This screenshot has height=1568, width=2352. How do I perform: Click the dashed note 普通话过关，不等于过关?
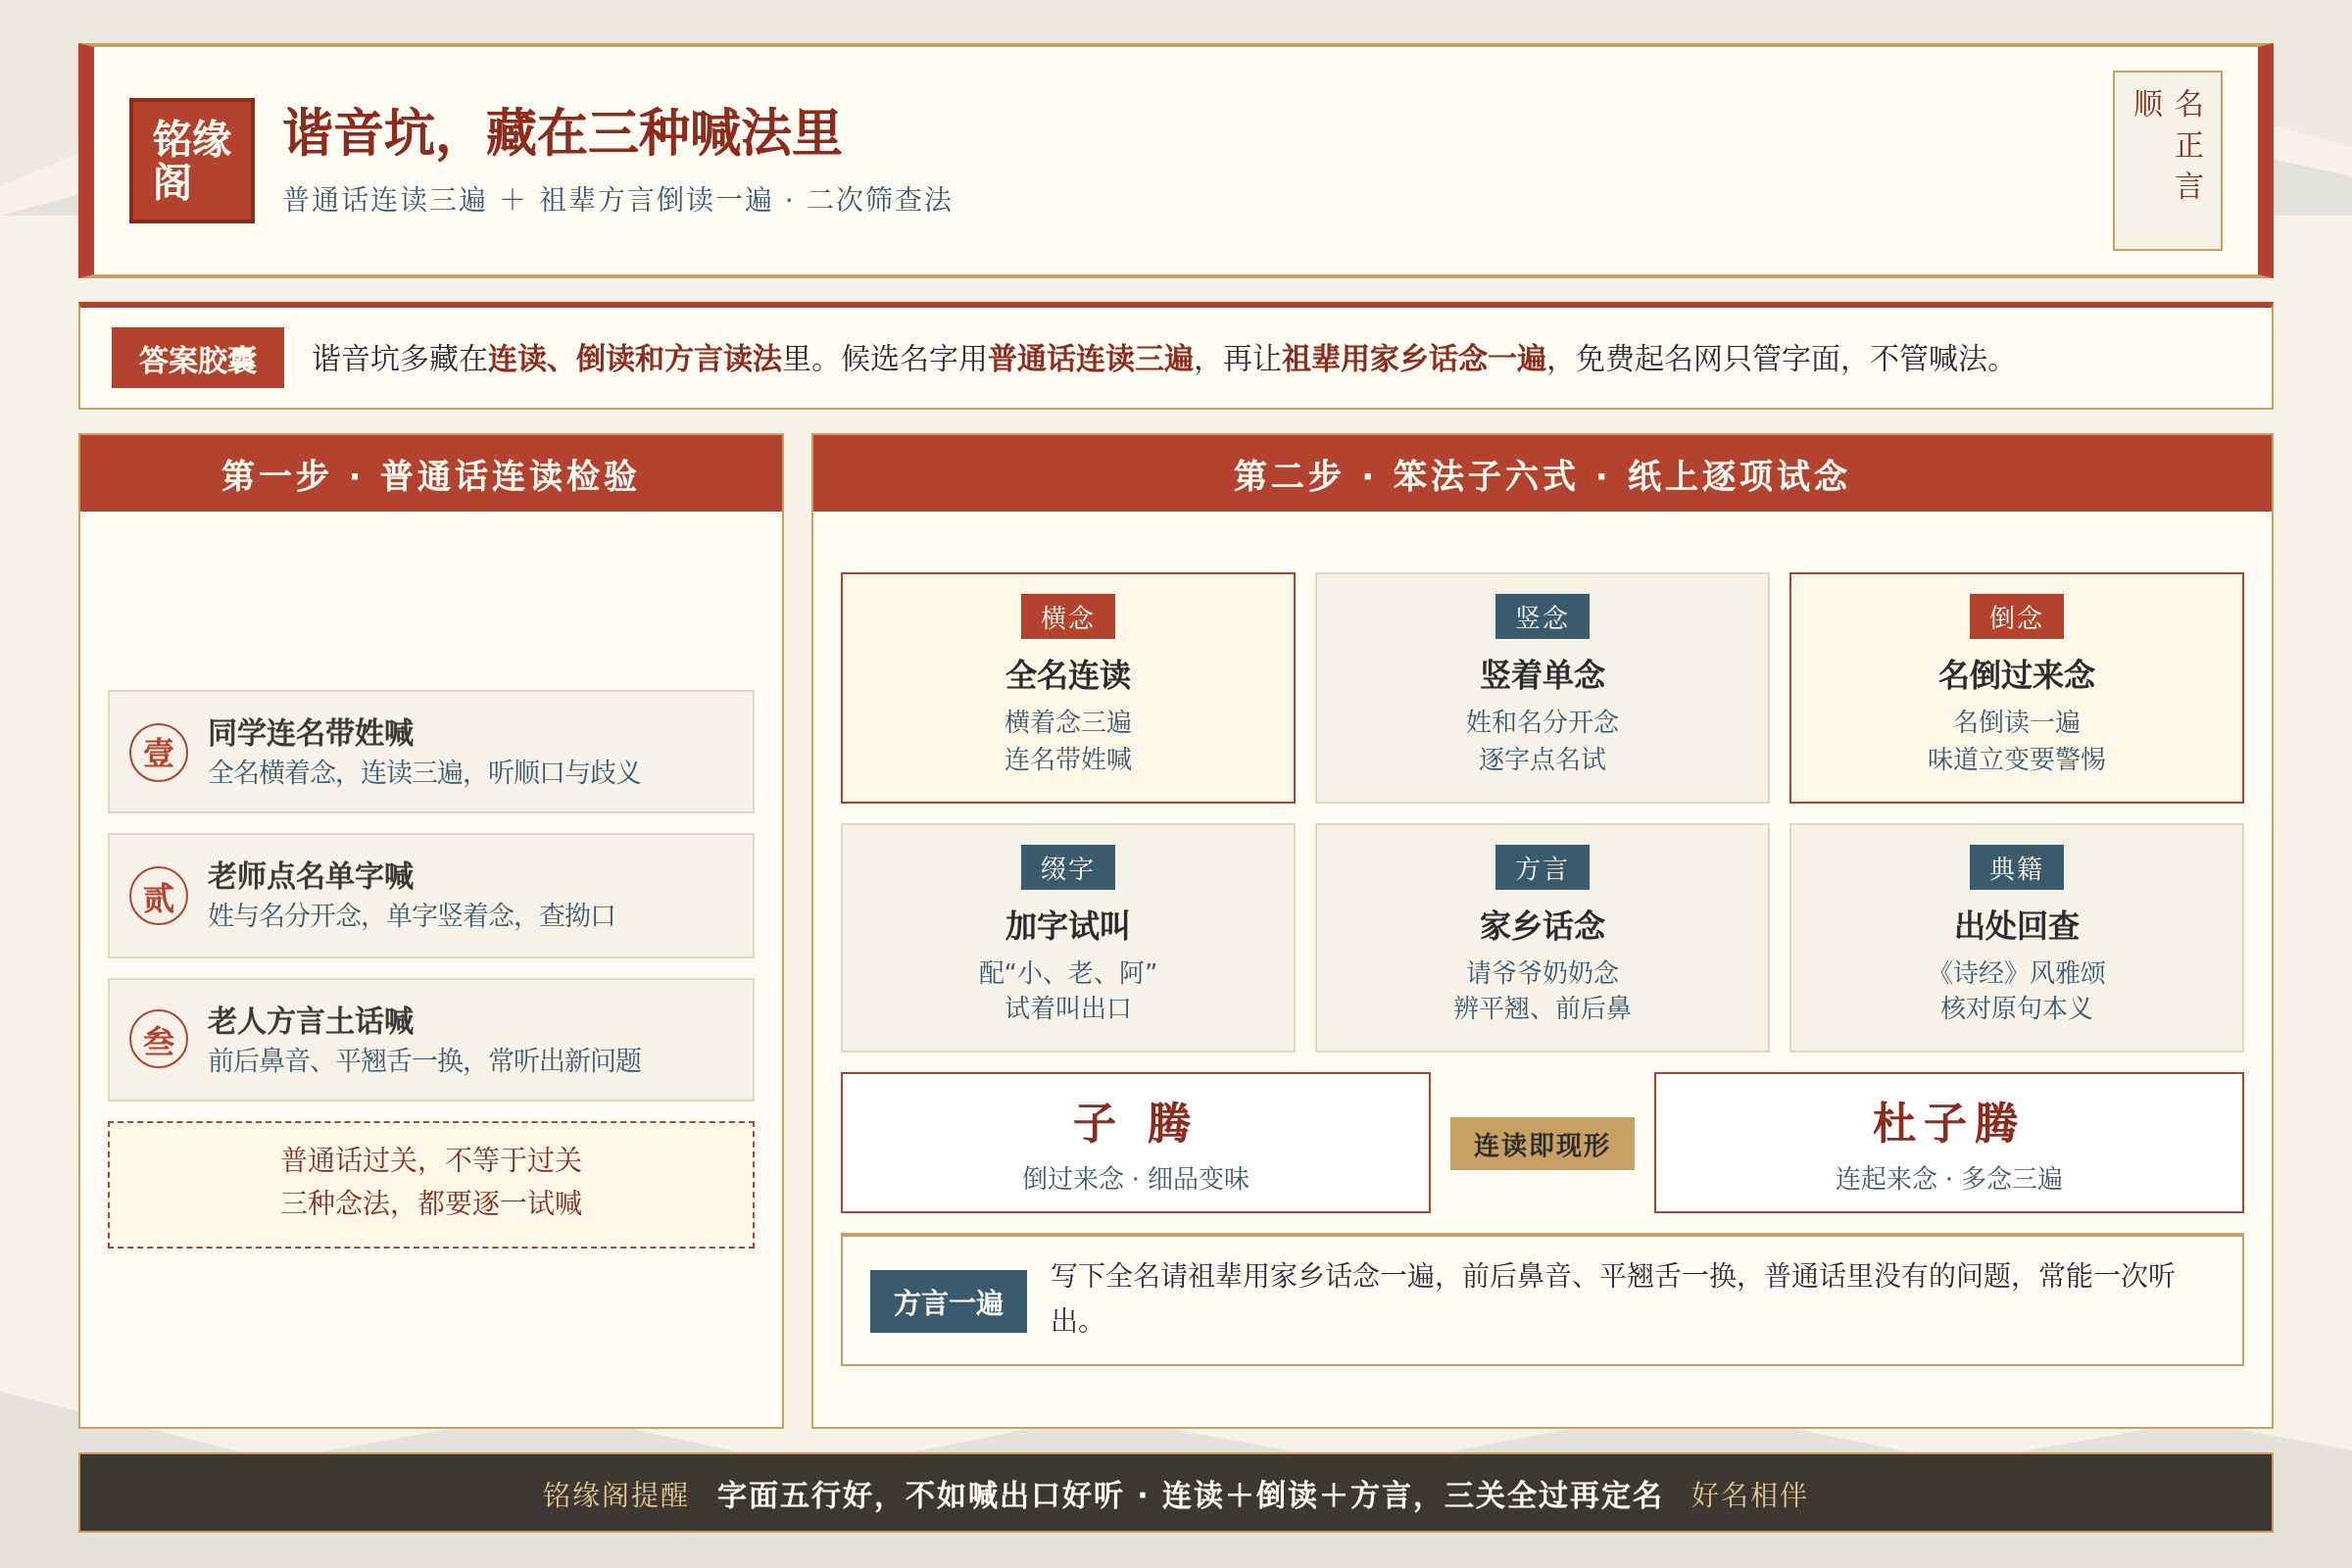[x=430, y=1184]
